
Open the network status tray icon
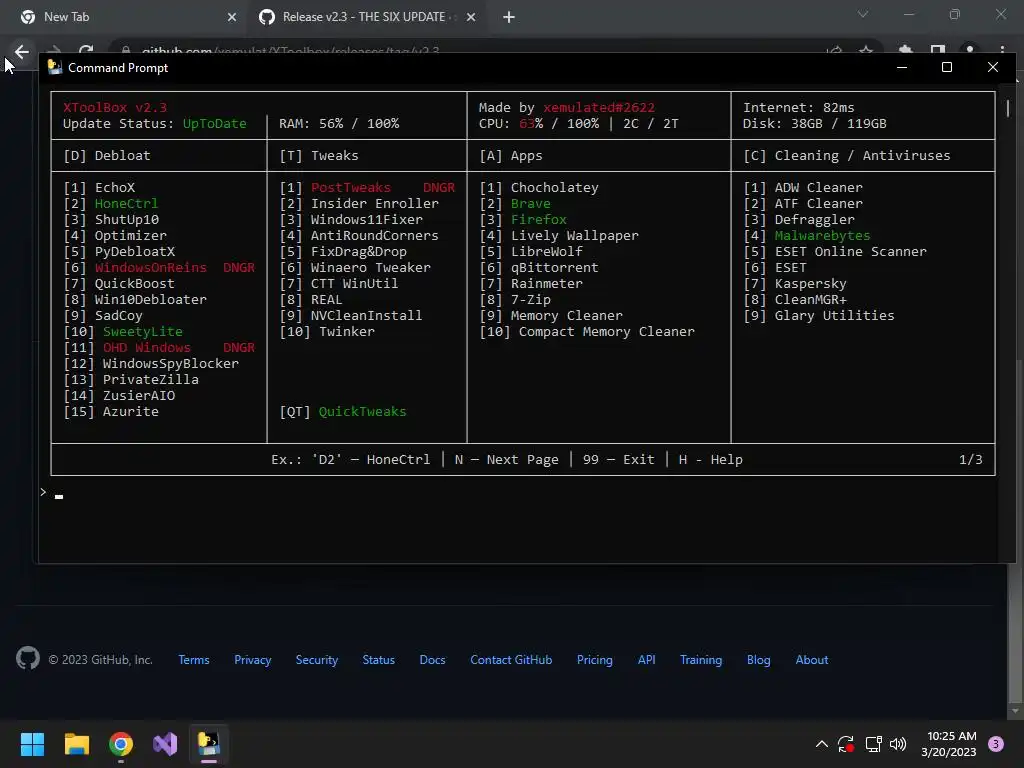click(873, 744)
